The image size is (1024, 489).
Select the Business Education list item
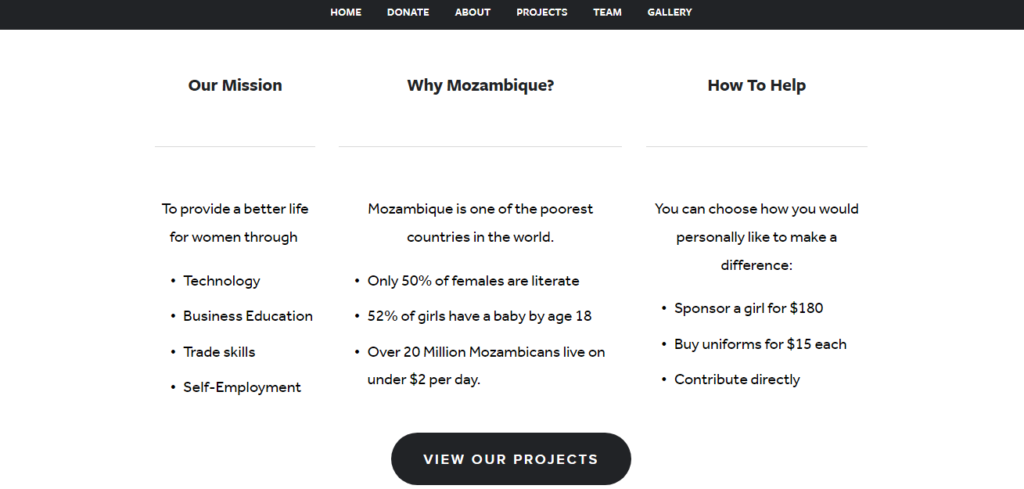point(247,316)
